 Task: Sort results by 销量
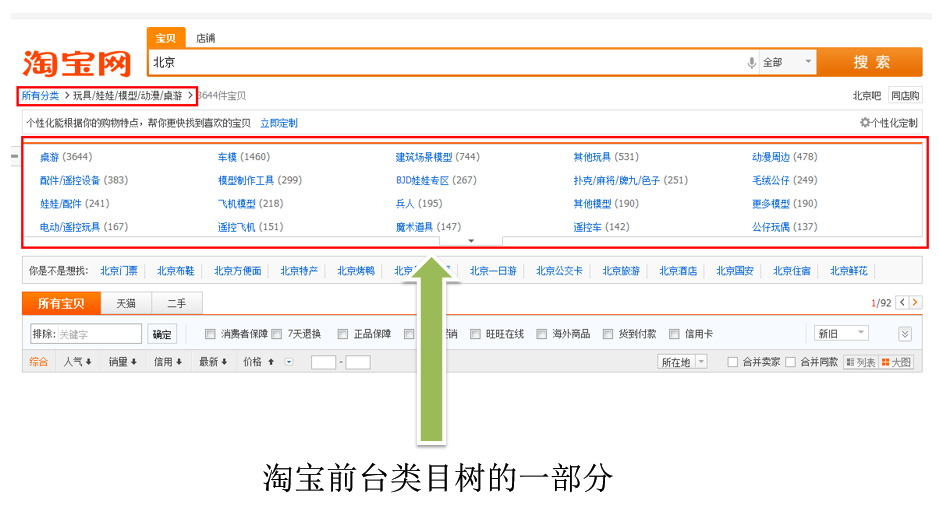pos(123,362)
